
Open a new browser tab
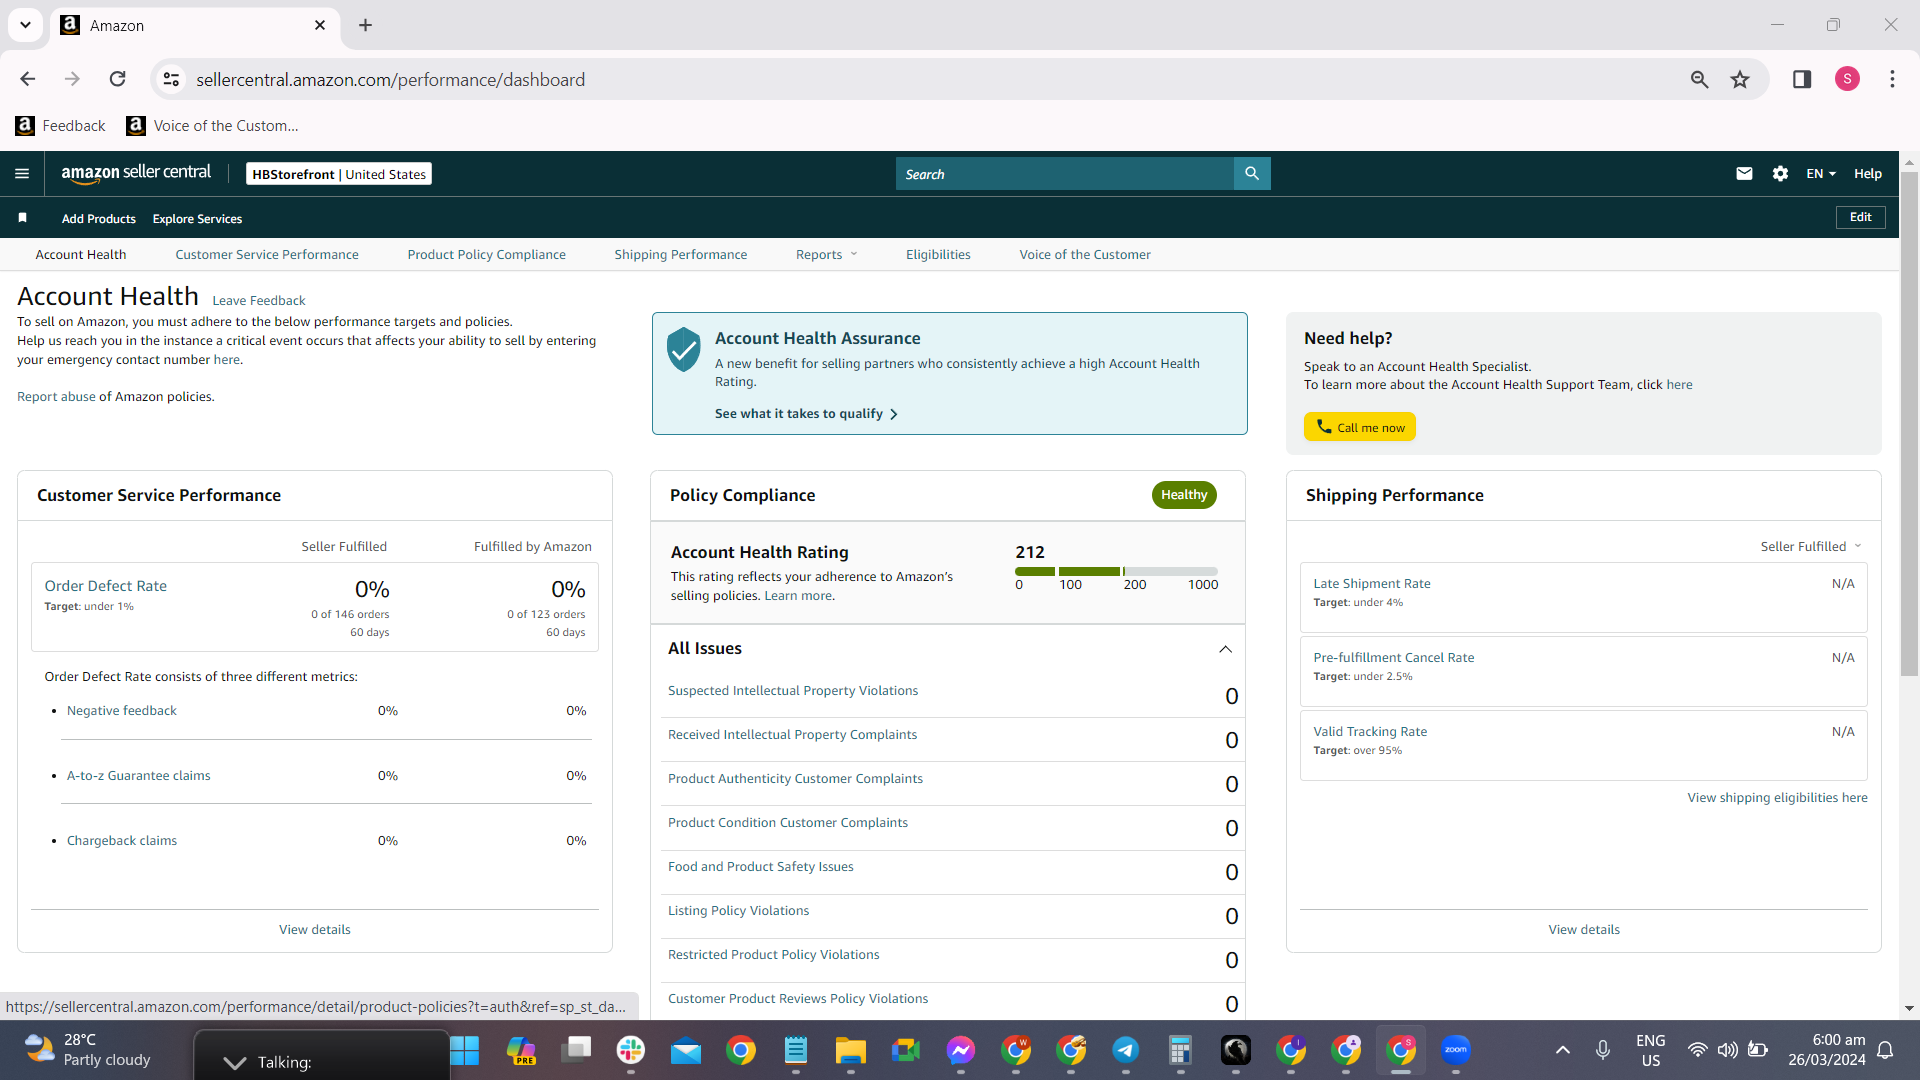(366, 25)
